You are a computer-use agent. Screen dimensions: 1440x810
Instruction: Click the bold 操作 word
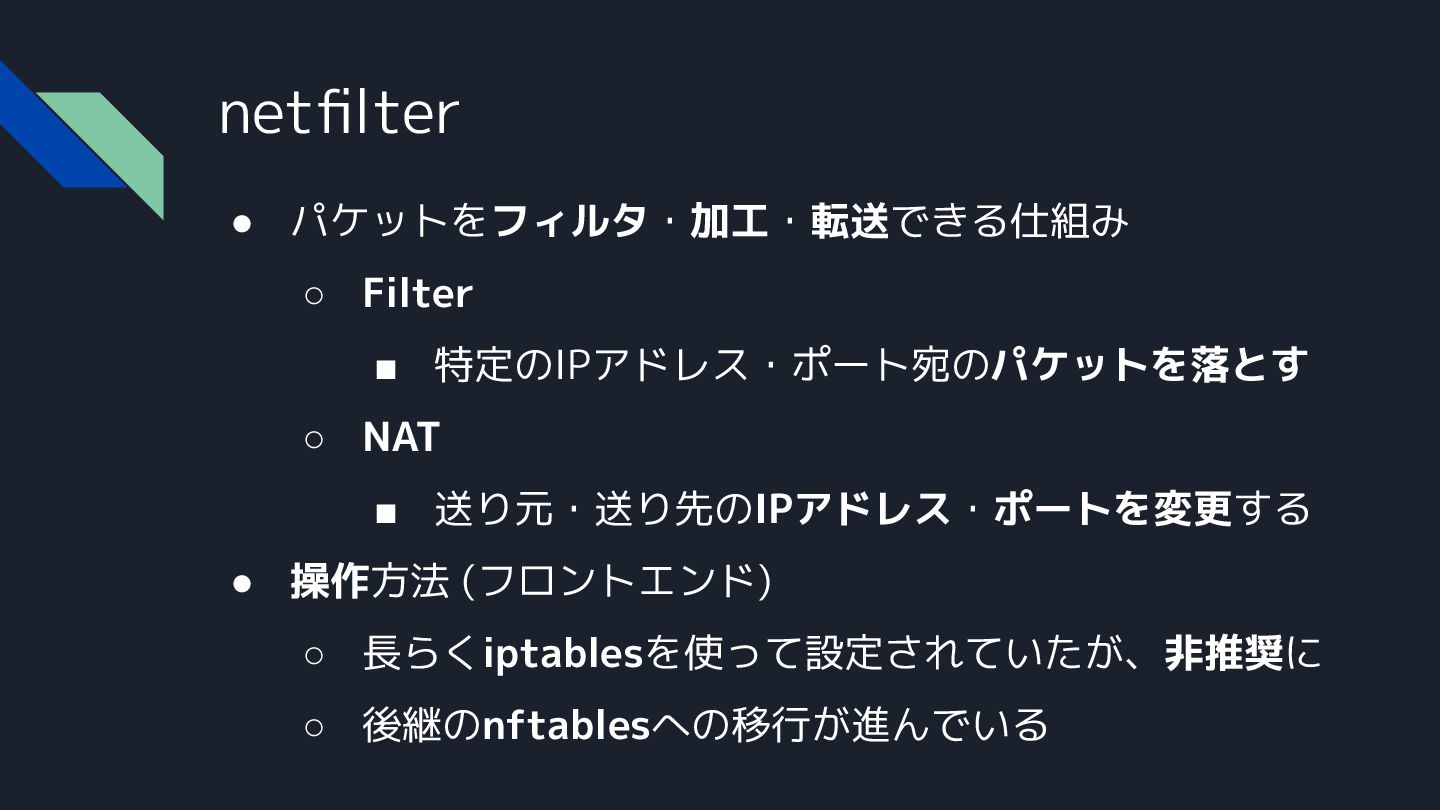tap(330, 581)
